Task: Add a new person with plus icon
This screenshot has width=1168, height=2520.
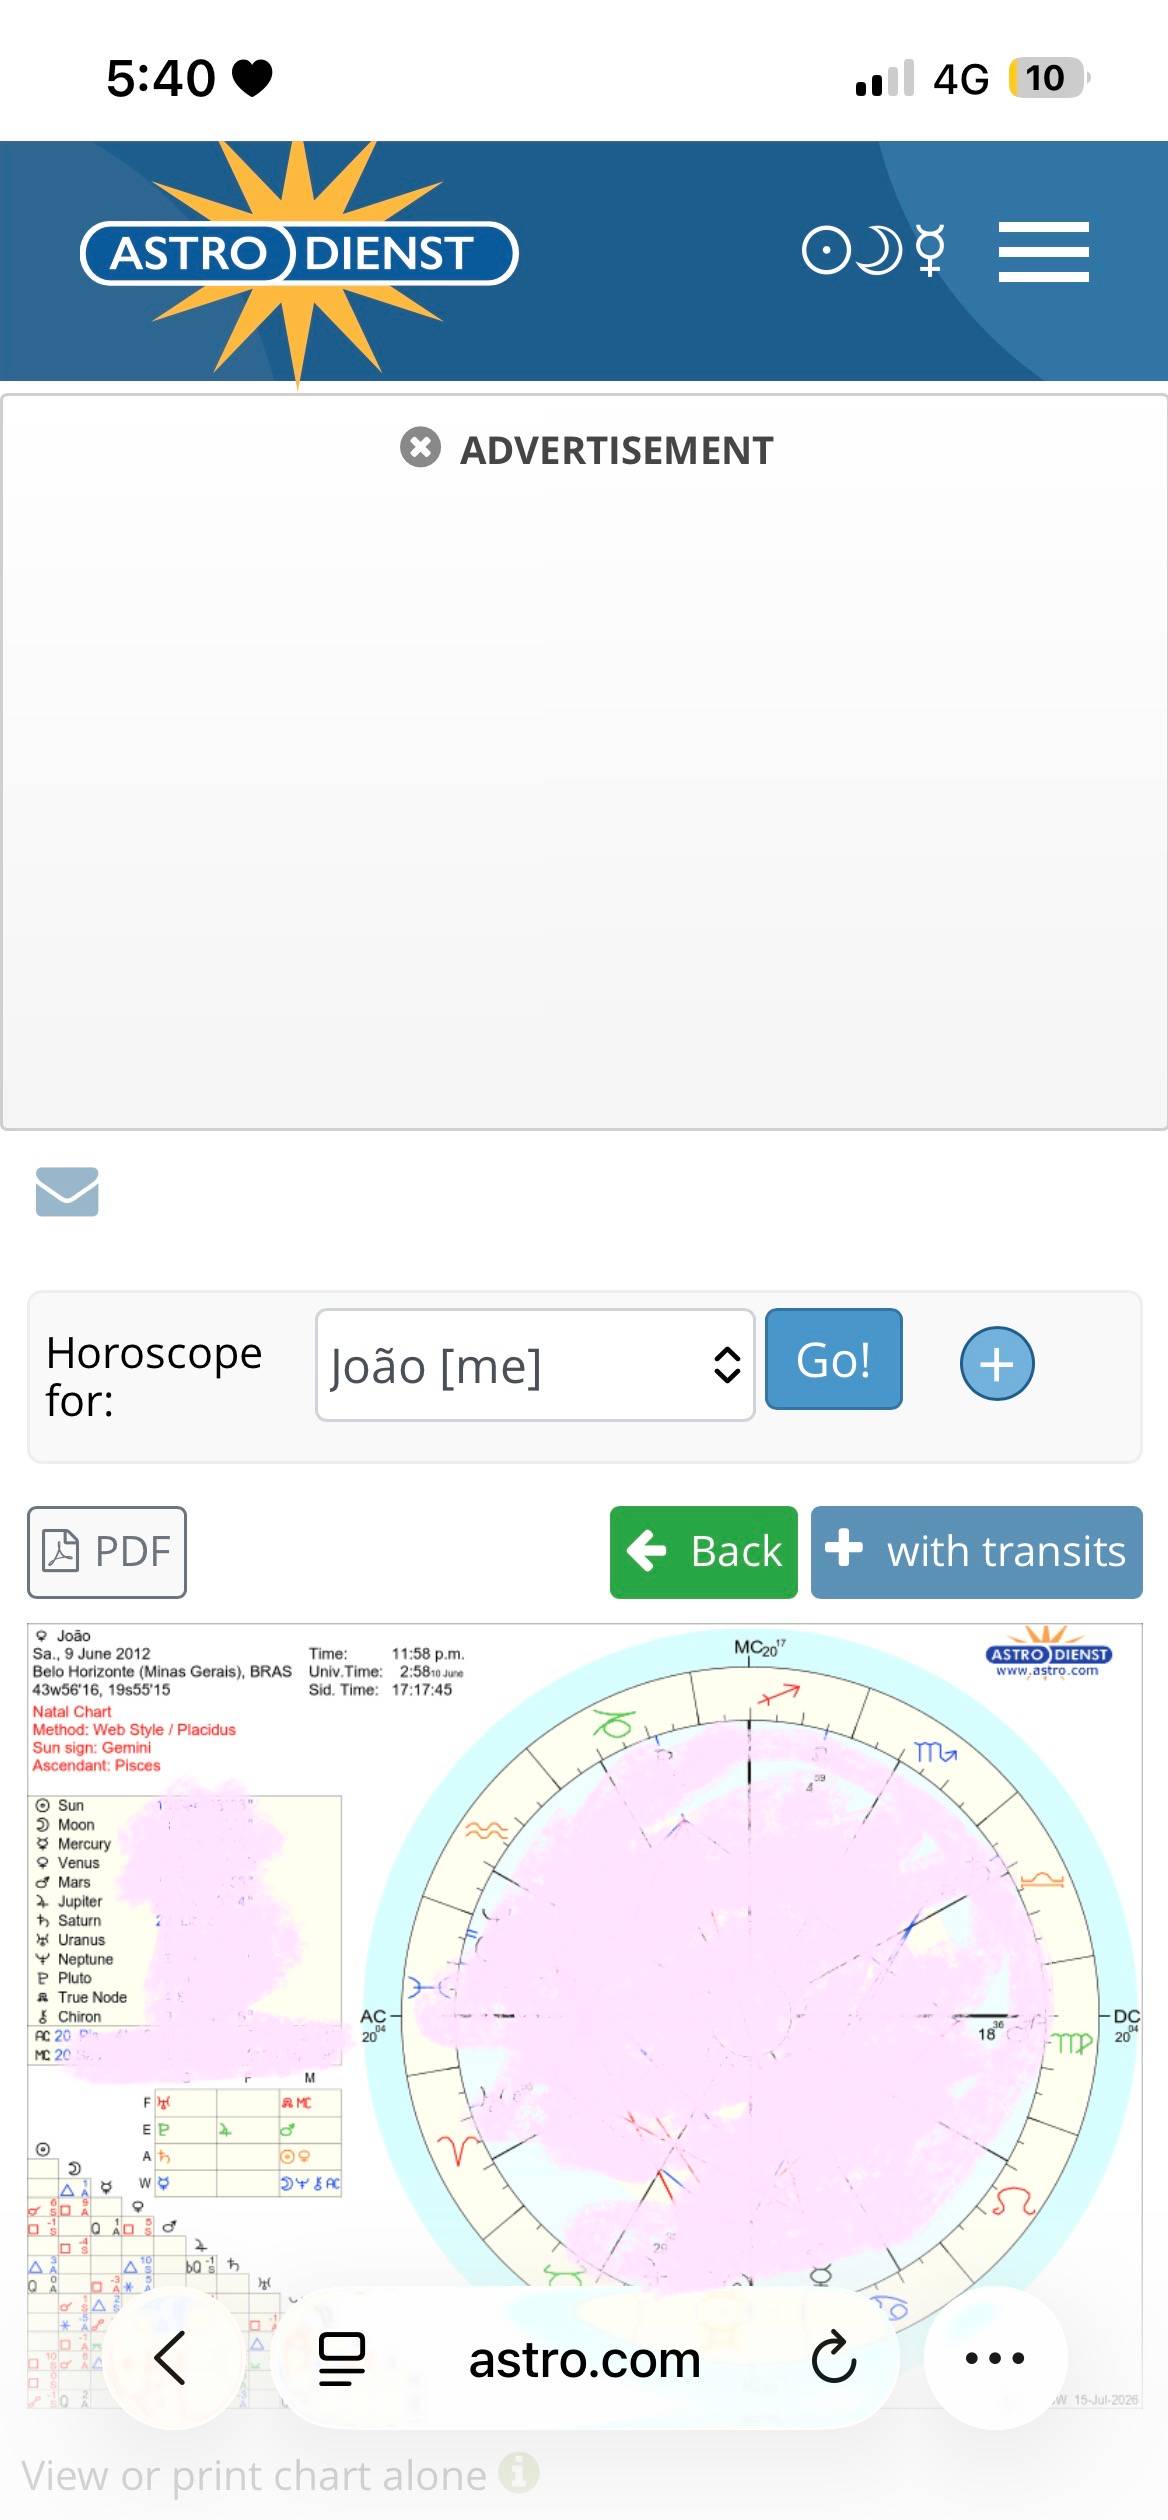Action: [x=997, y=1363]
